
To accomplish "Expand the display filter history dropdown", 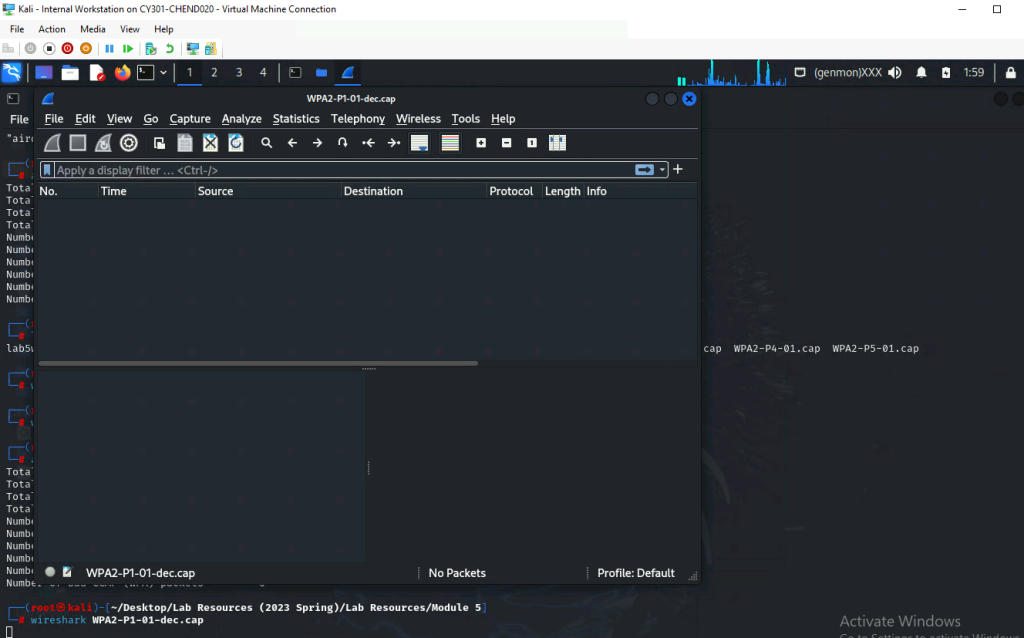I will 663,170.
